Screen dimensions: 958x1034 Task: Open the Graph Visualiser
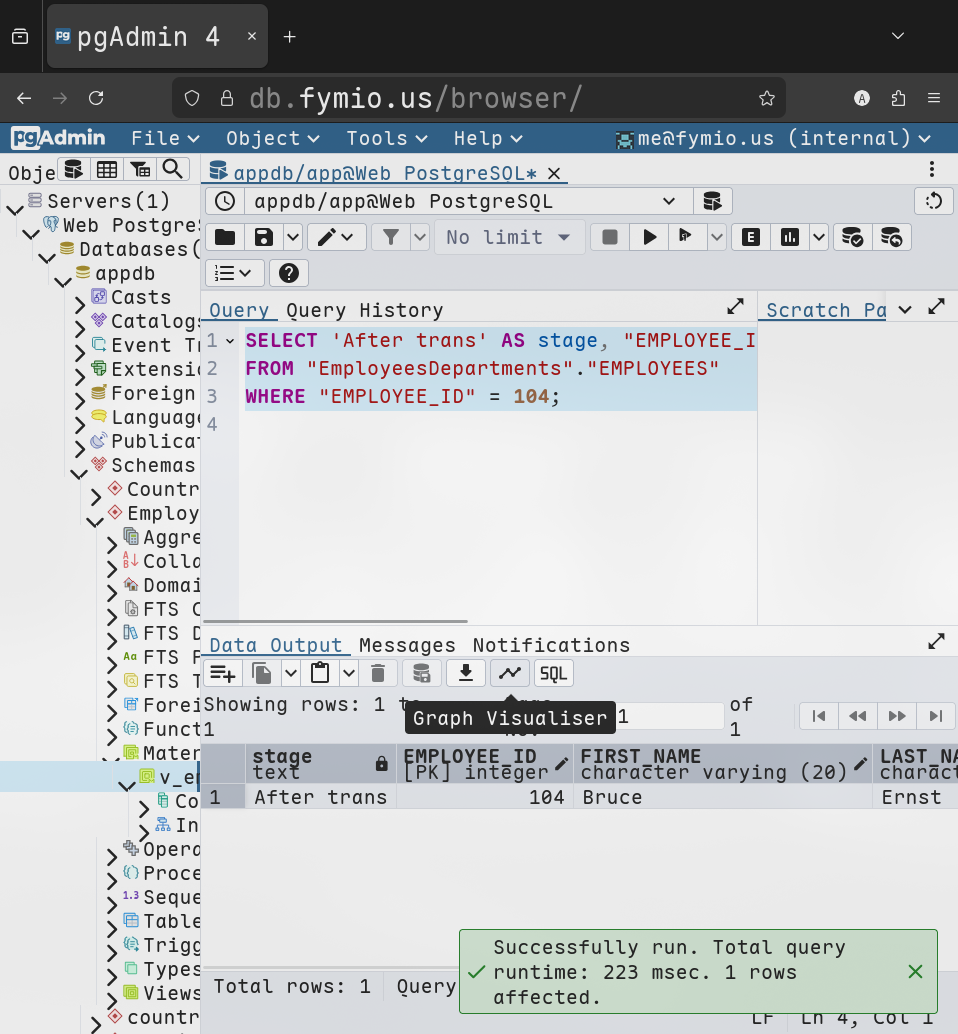tap(510, 673)
